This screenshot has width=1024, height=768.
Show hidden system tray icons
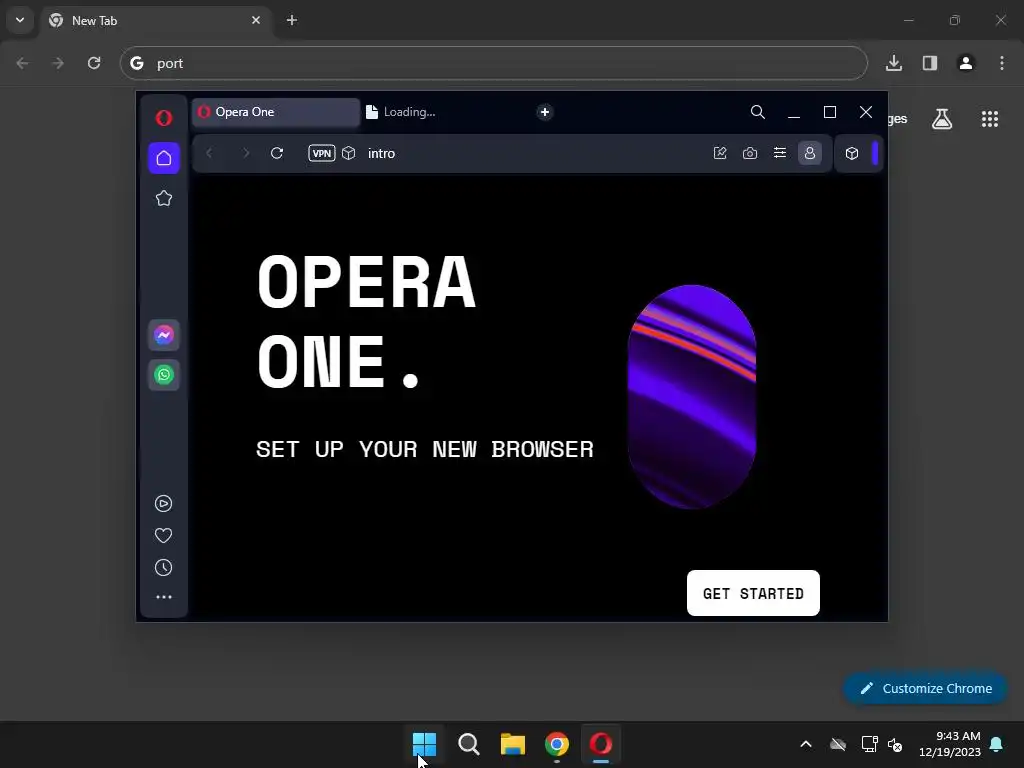point(806,744)
